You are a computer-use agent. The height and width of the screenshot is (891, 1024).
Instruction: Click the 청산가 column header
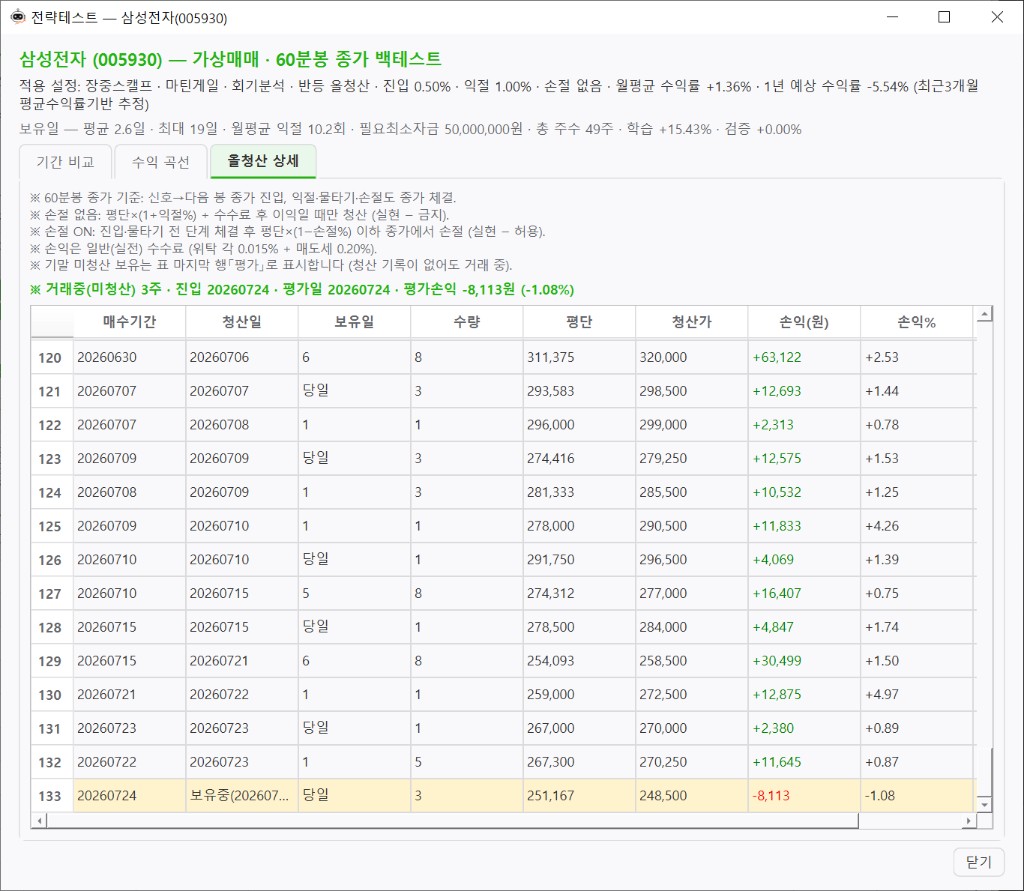tap(692, 322)
